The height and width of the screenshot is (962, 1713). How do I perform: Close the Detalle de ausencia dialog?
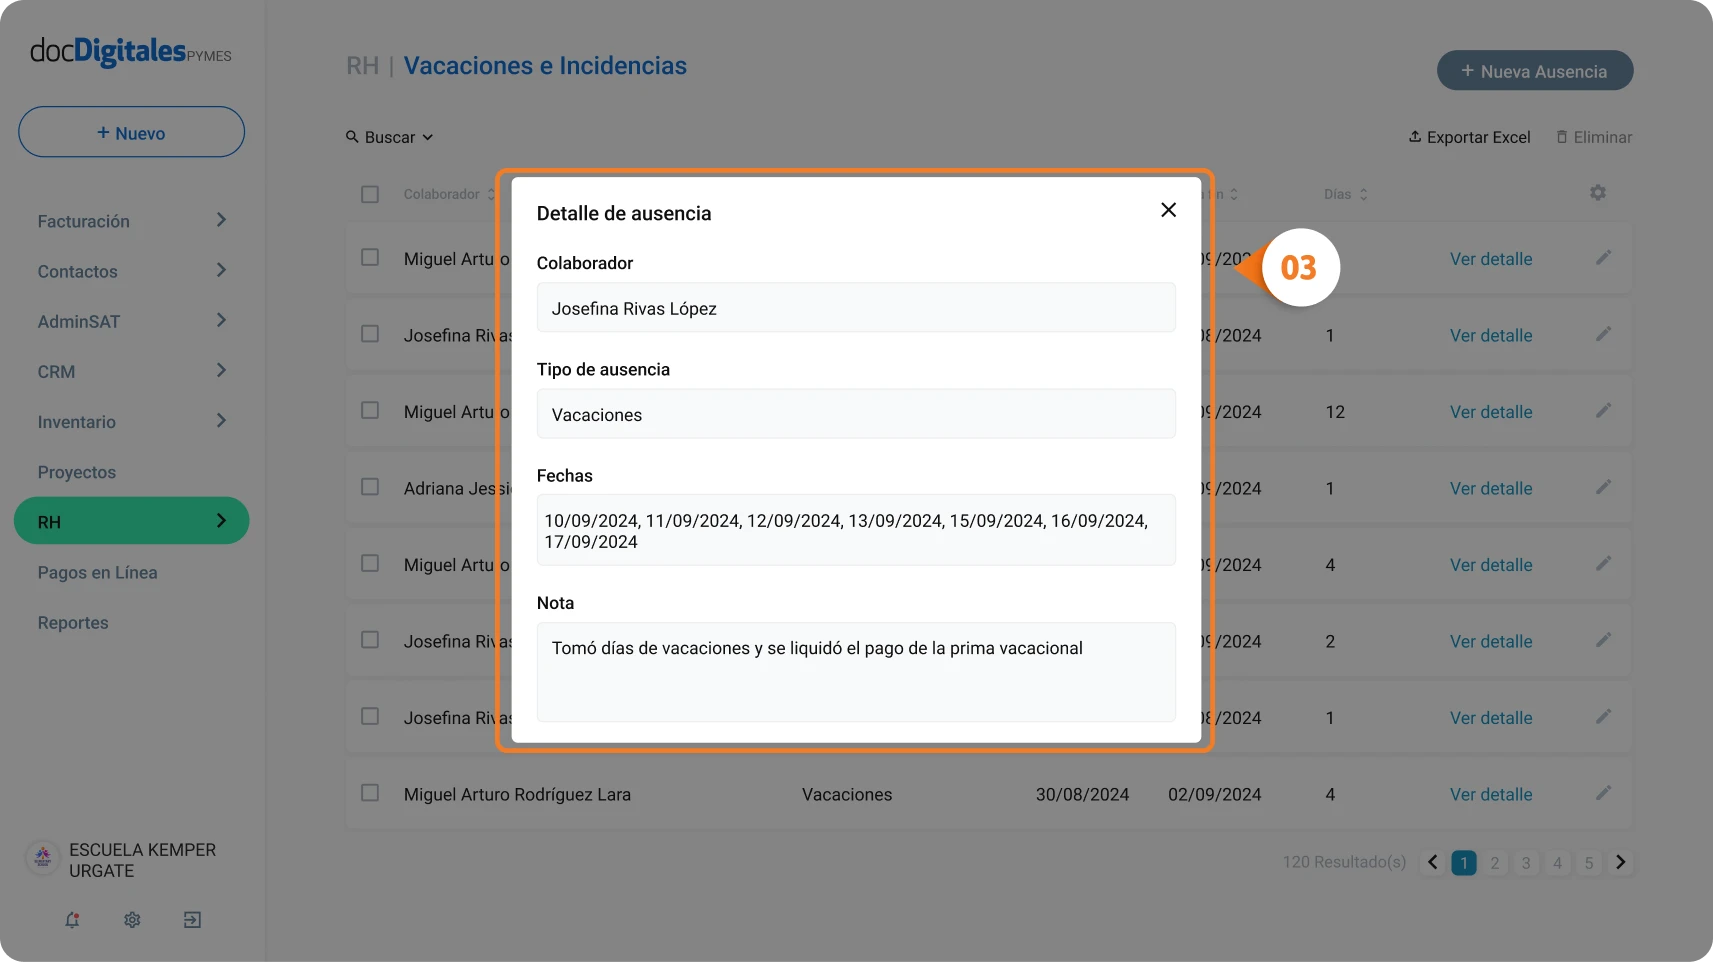1168,210
